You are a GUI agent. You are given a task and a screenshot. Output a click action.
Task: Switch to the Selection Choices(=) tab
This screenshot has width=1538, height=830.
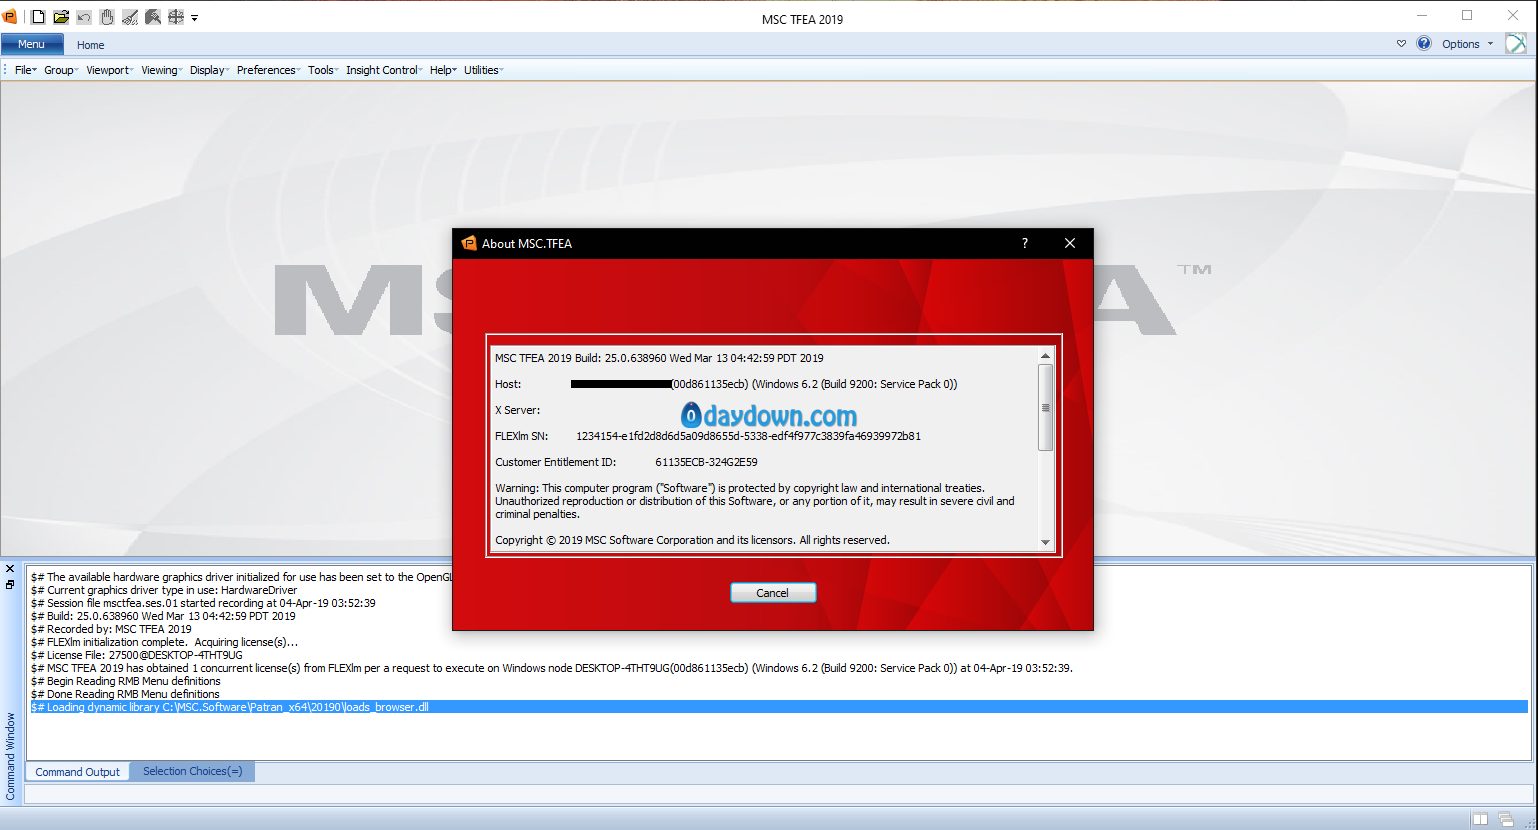[x=192, y=771]
